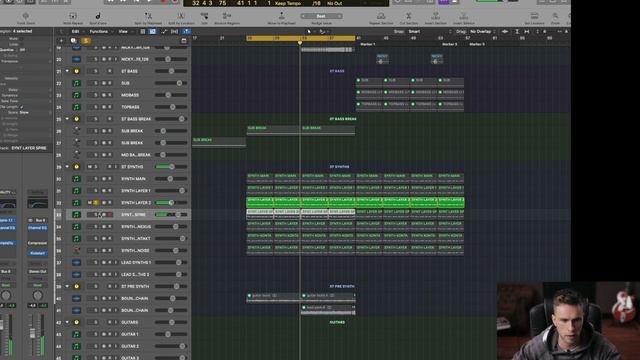
Task: Collapse the ST BASS track stack
Action: click(x=67, y=71)
